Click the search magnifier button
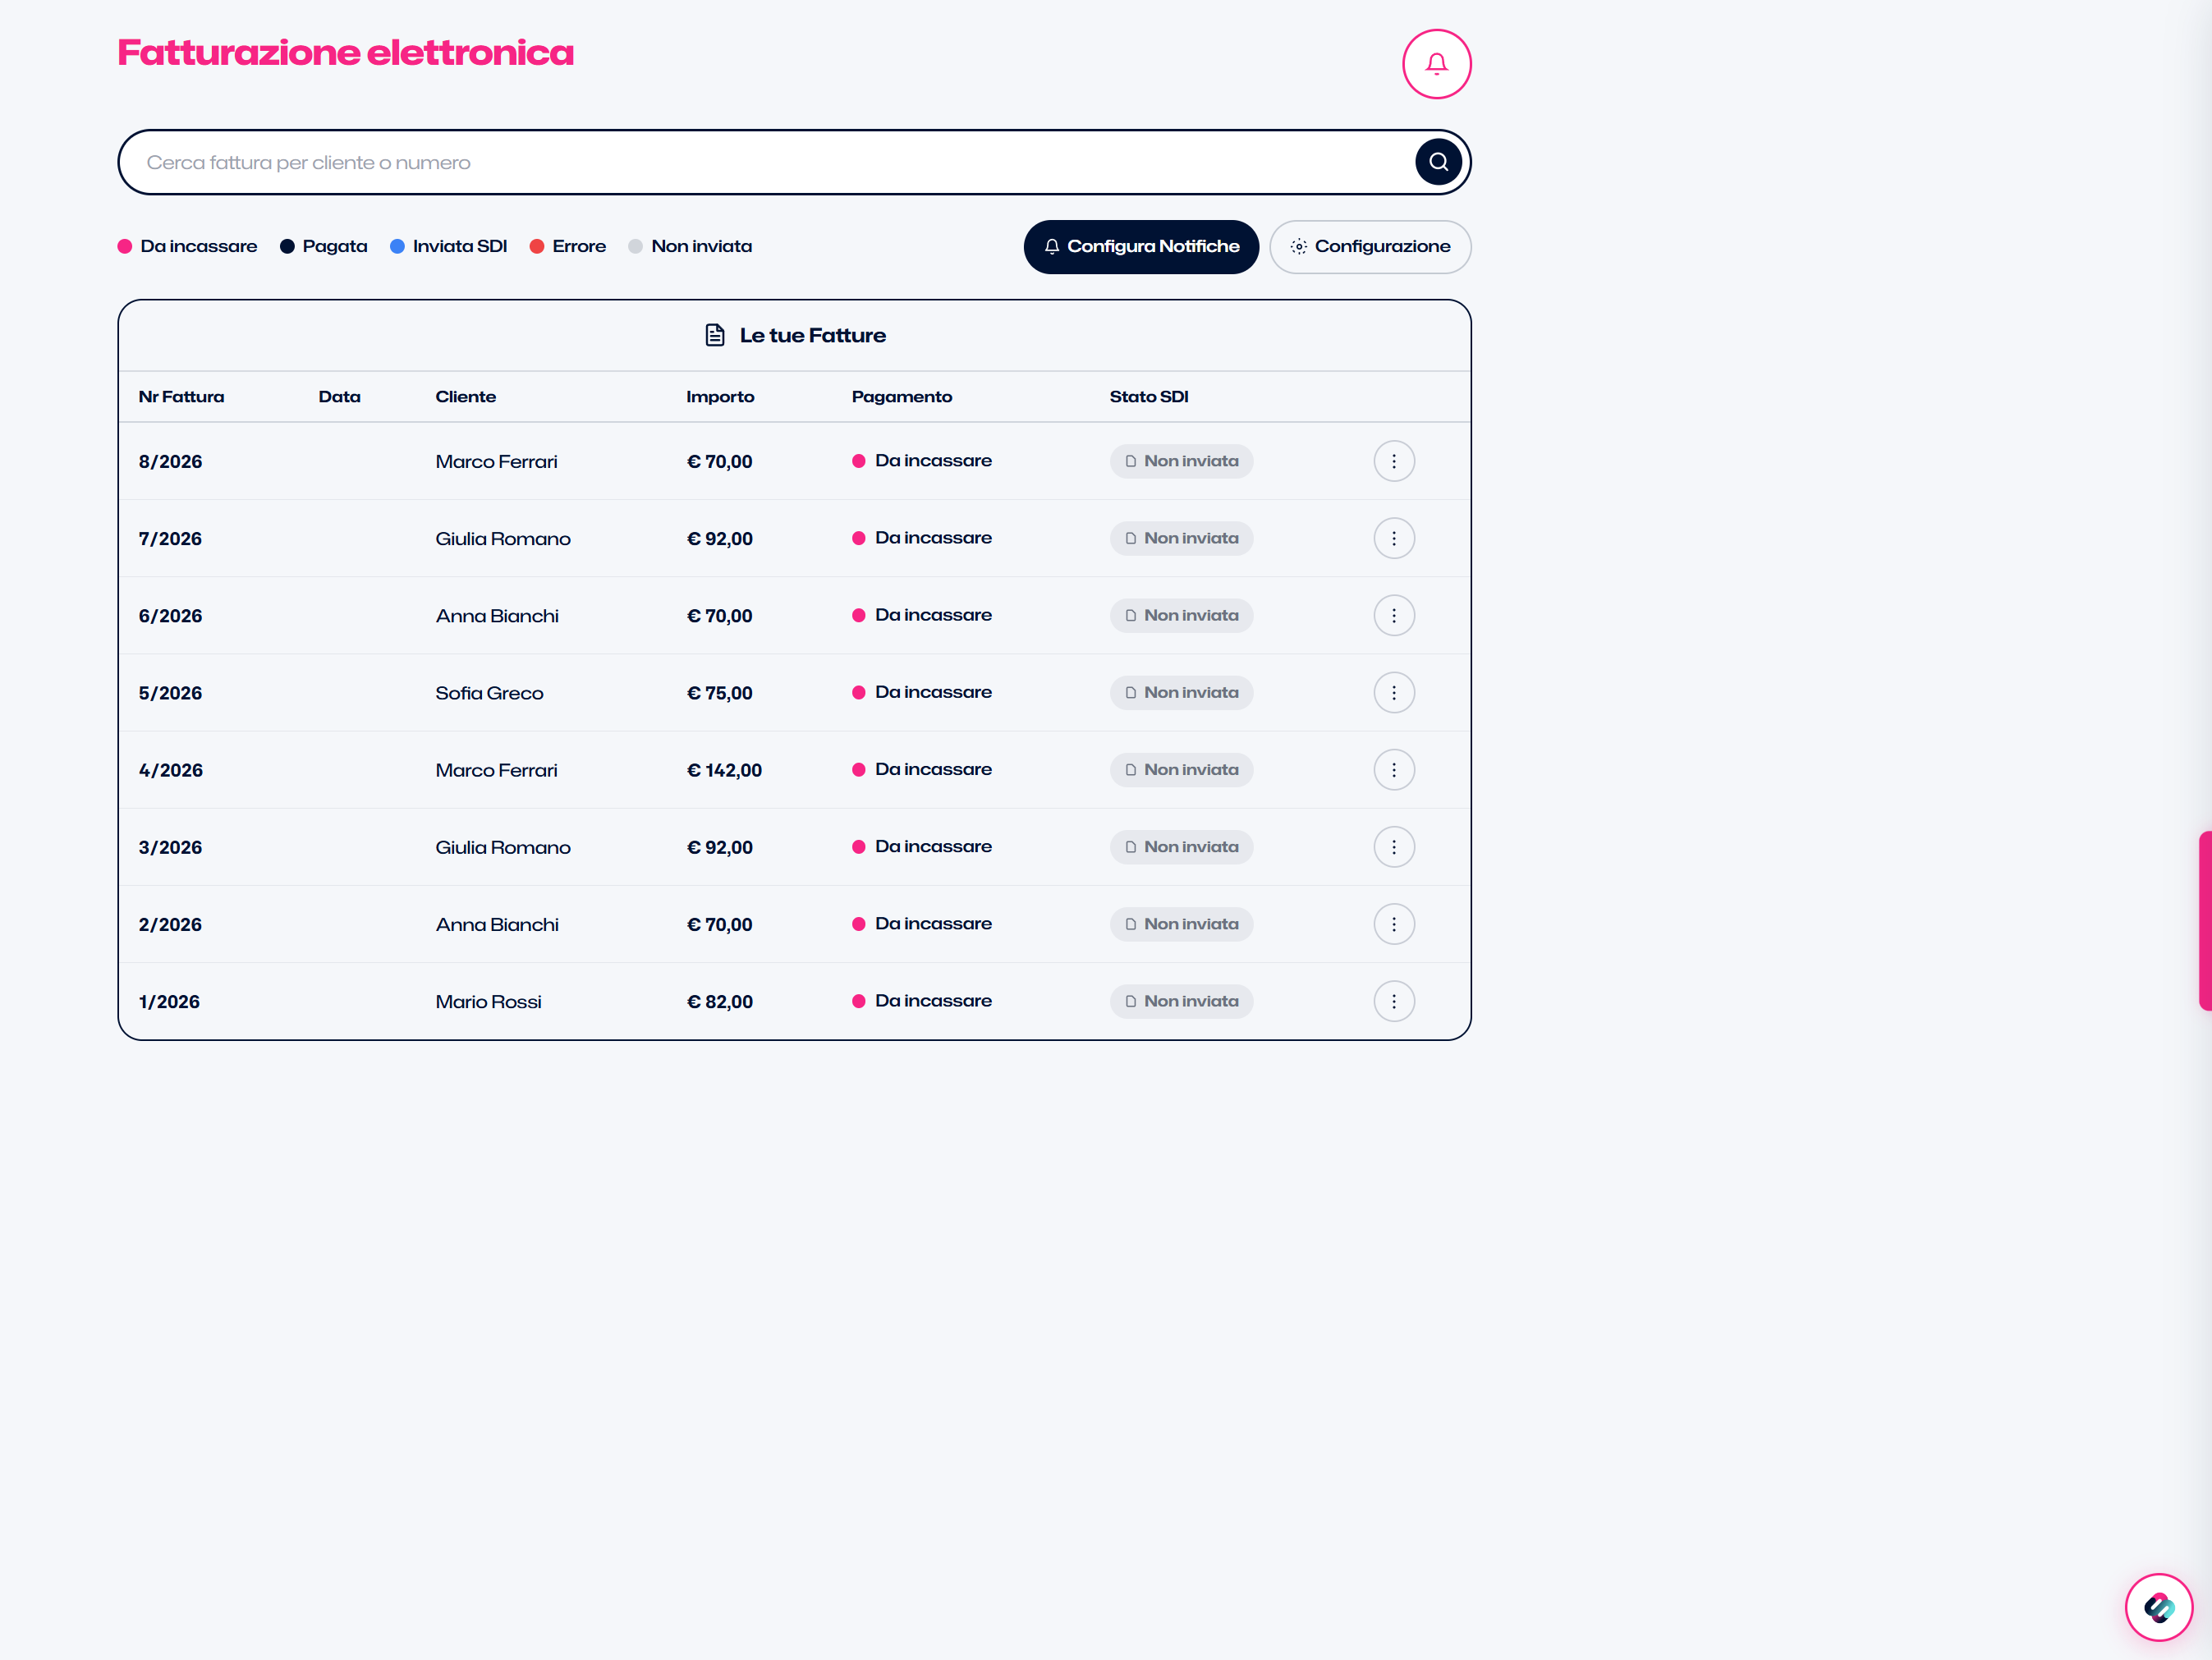The width and height of the screenshot is (2212, 1660). coord(1438,162)
